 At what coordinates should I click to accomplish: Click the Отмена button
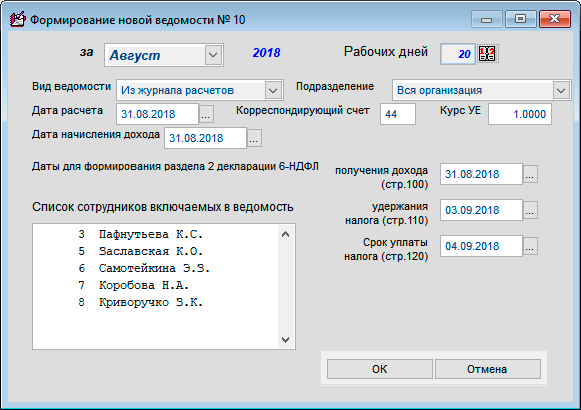487,369
